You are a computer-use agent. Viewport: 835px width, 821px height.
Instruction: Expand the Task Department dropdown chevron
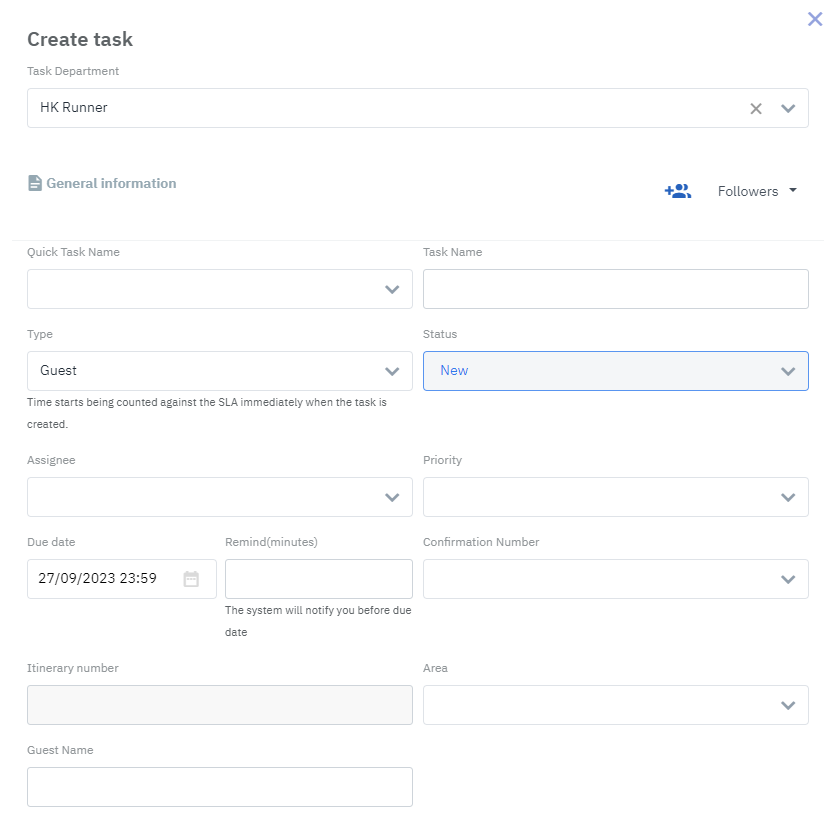[788, 108]
